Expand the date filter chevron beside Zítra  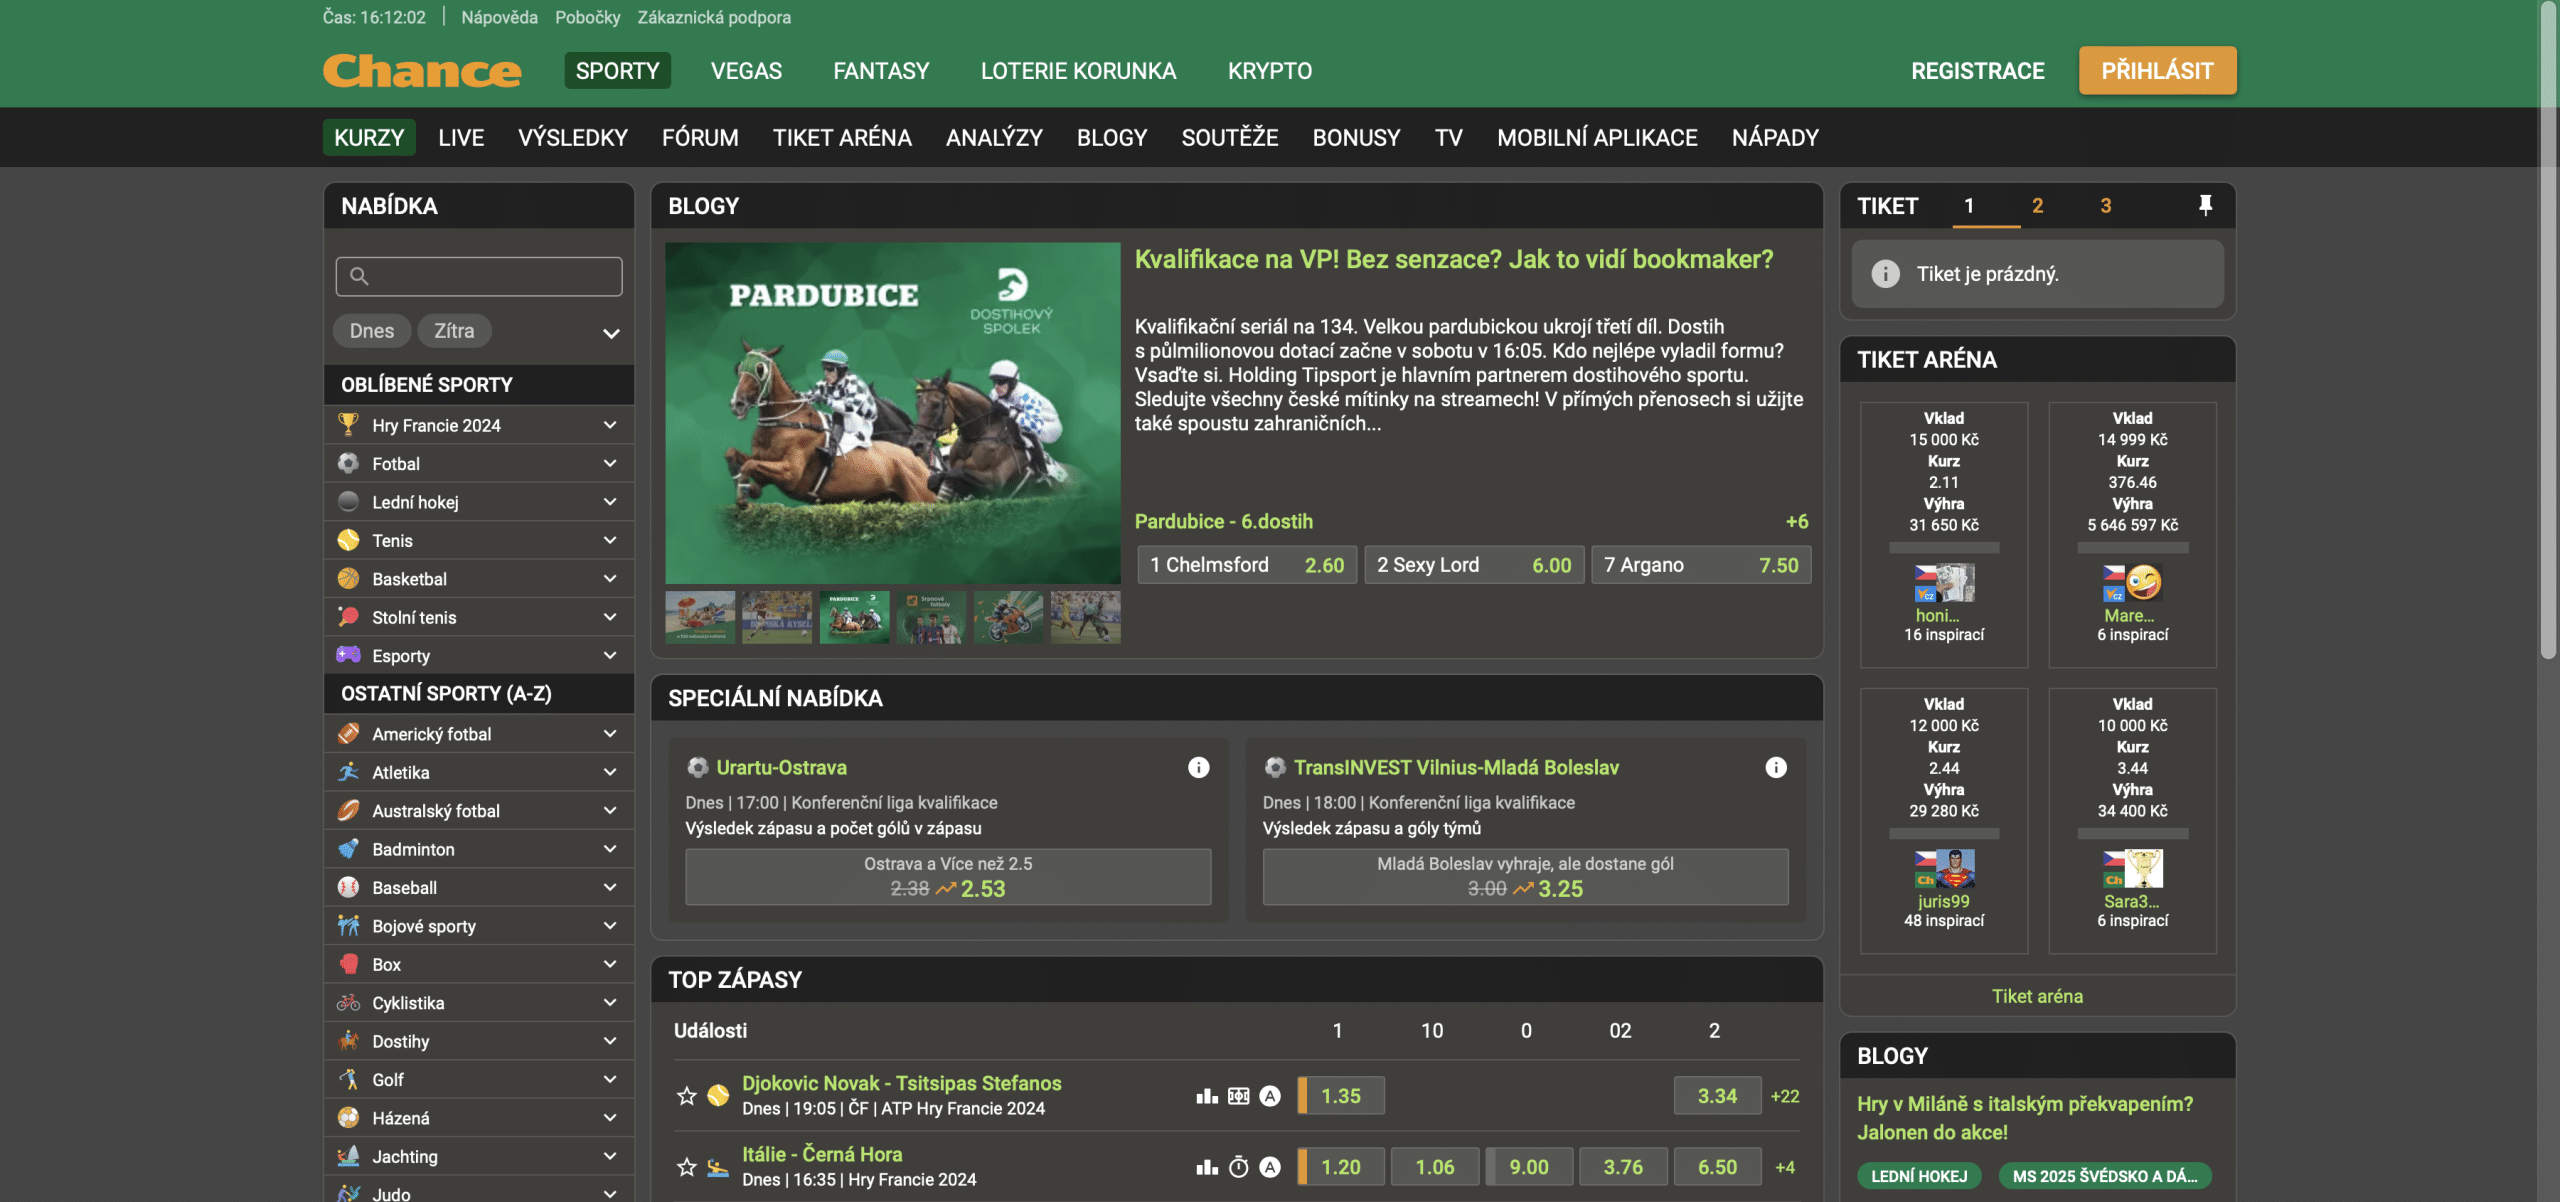click(611, 333)
